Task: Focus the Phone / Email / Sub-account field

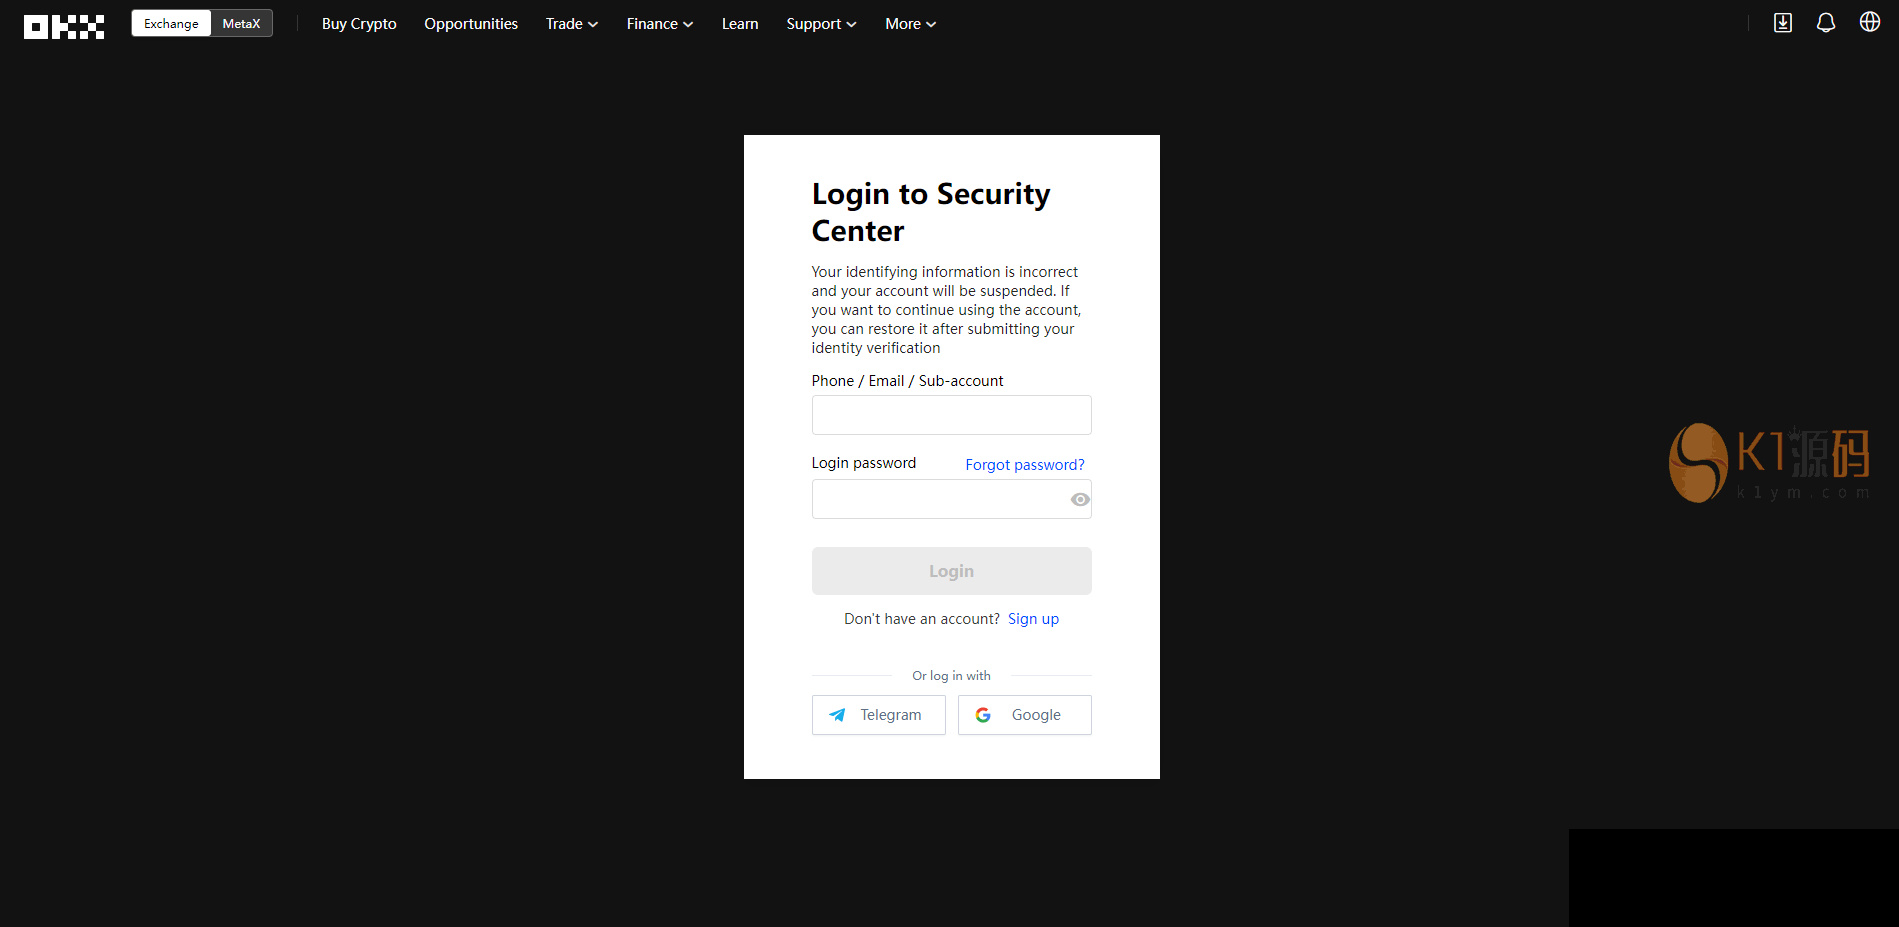Action: (x=951, y=415)
